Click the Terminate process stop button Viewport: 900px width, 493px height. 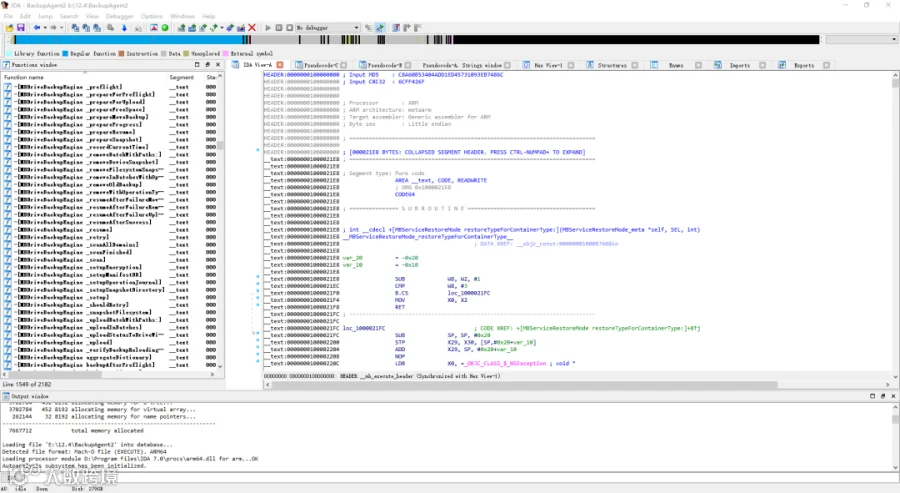(x=290, y=28)
